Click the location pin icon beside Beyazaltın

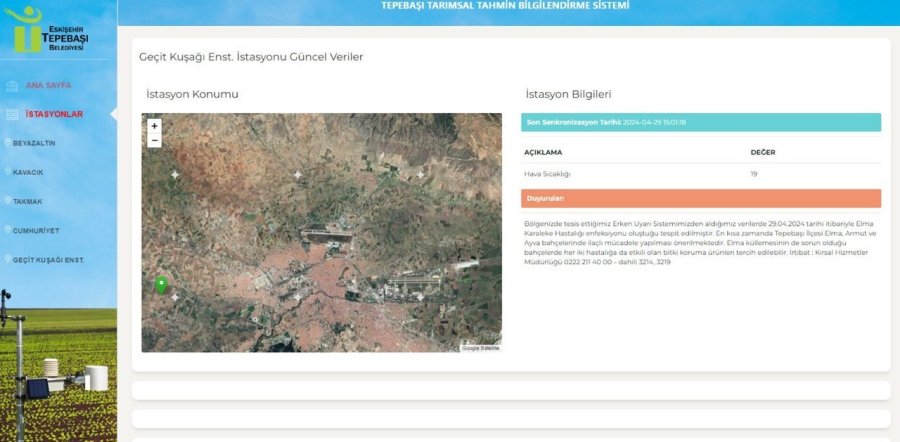[x=8, y=143]
